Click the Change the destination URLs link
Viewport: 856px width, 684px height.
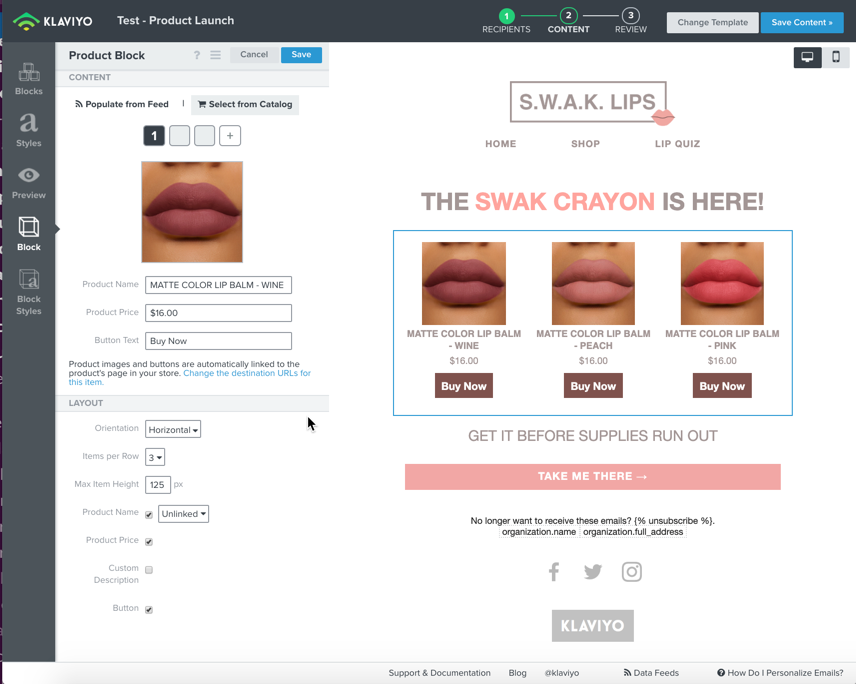coord(246,373)
